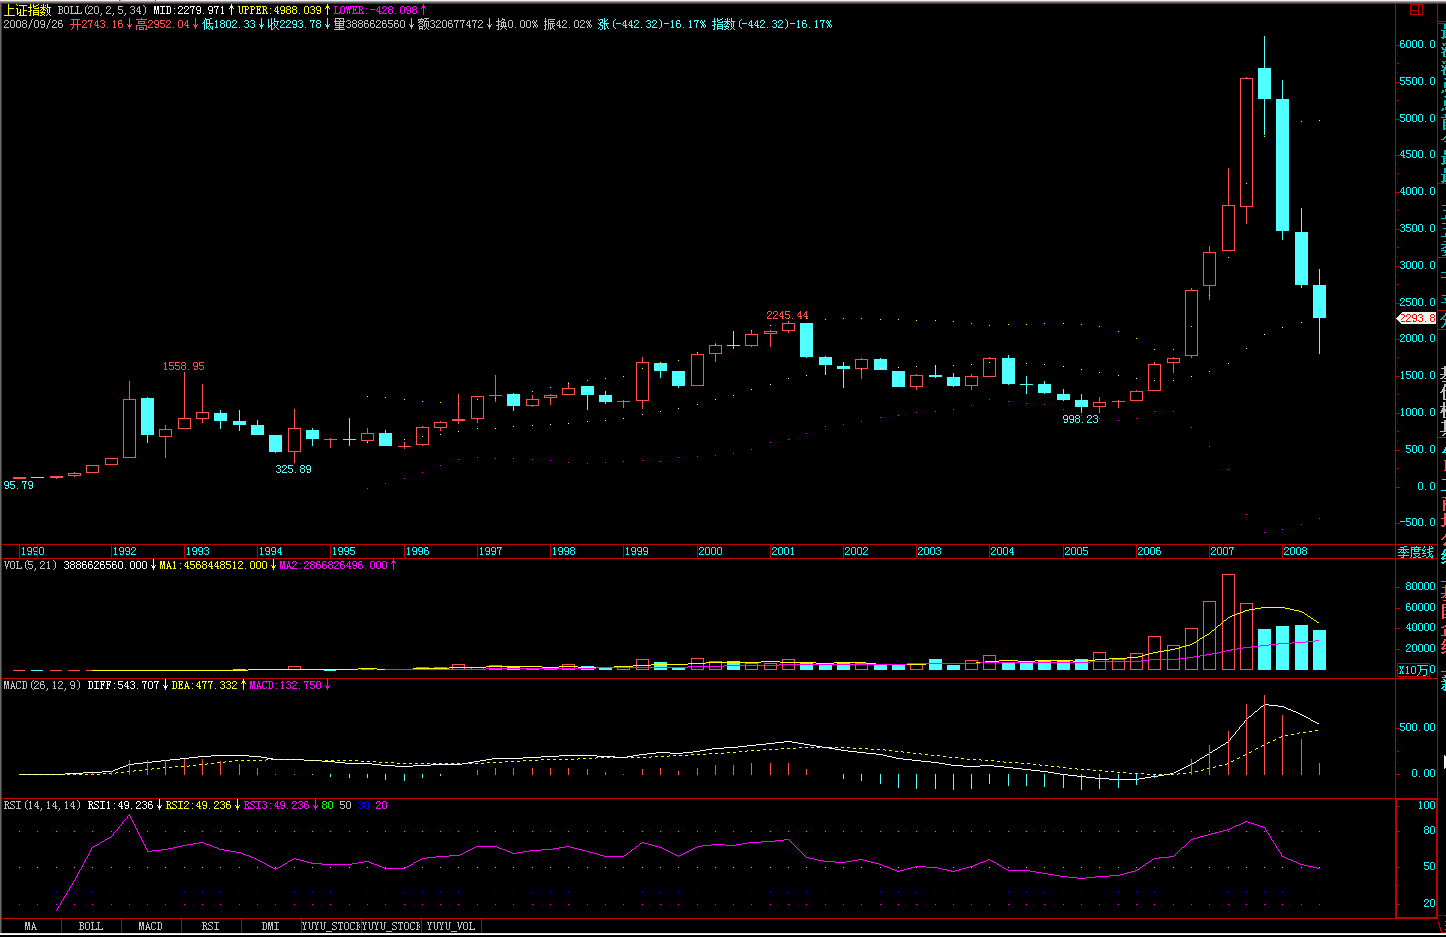Click the MACD(26,12,9) indicator label
Viewport: 1446px width, 937px height.
click(x=42, y=685)
